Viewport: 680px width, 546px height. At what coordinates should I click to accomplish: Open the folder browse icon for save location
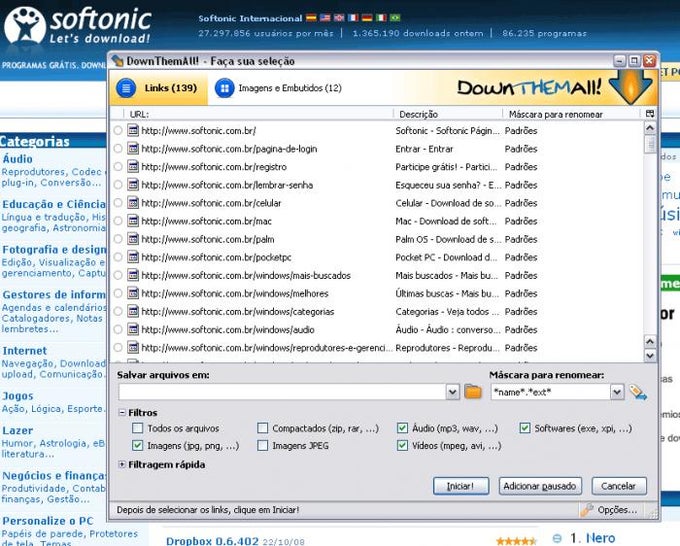click(473, 392)
